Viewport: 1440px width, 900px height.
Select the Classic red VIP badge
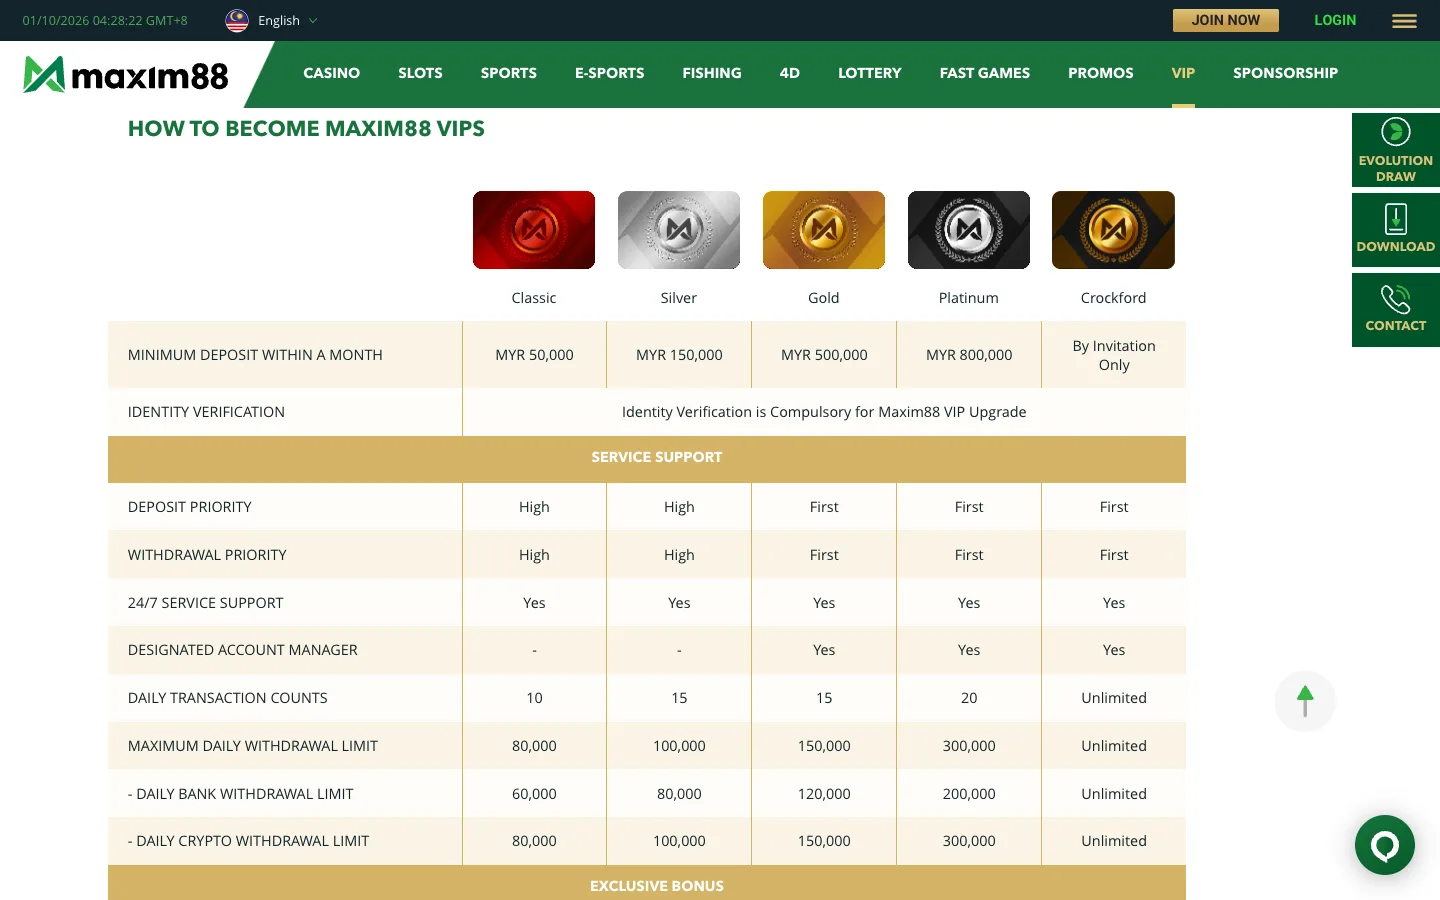[x=534, y=230]
